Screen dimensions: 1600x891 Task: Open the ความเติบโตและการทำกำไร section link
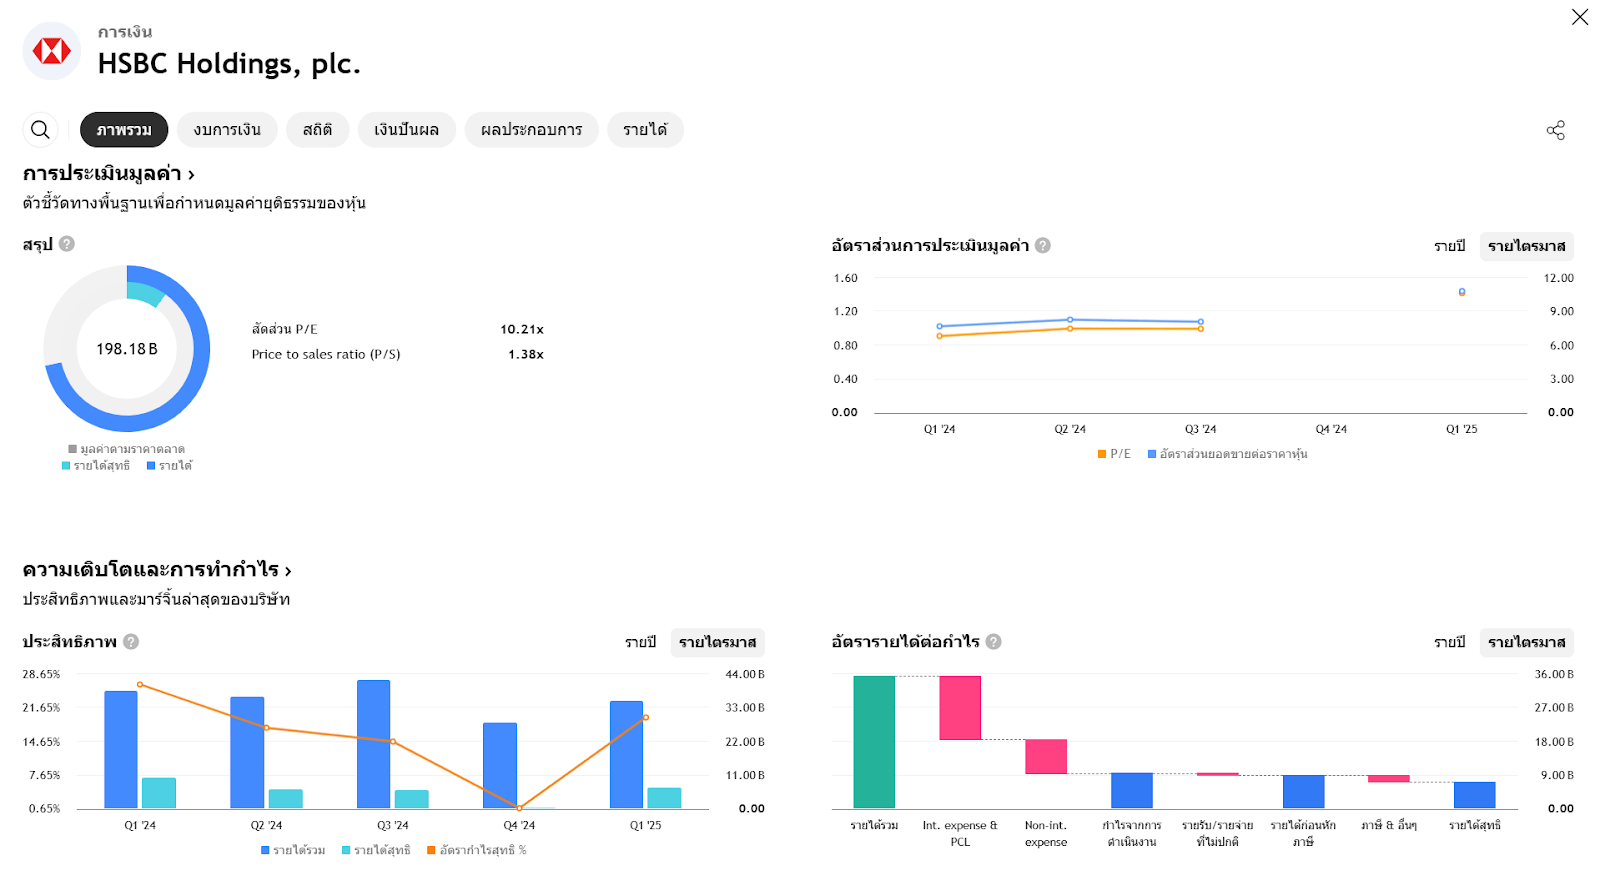(x=157, y=570)
